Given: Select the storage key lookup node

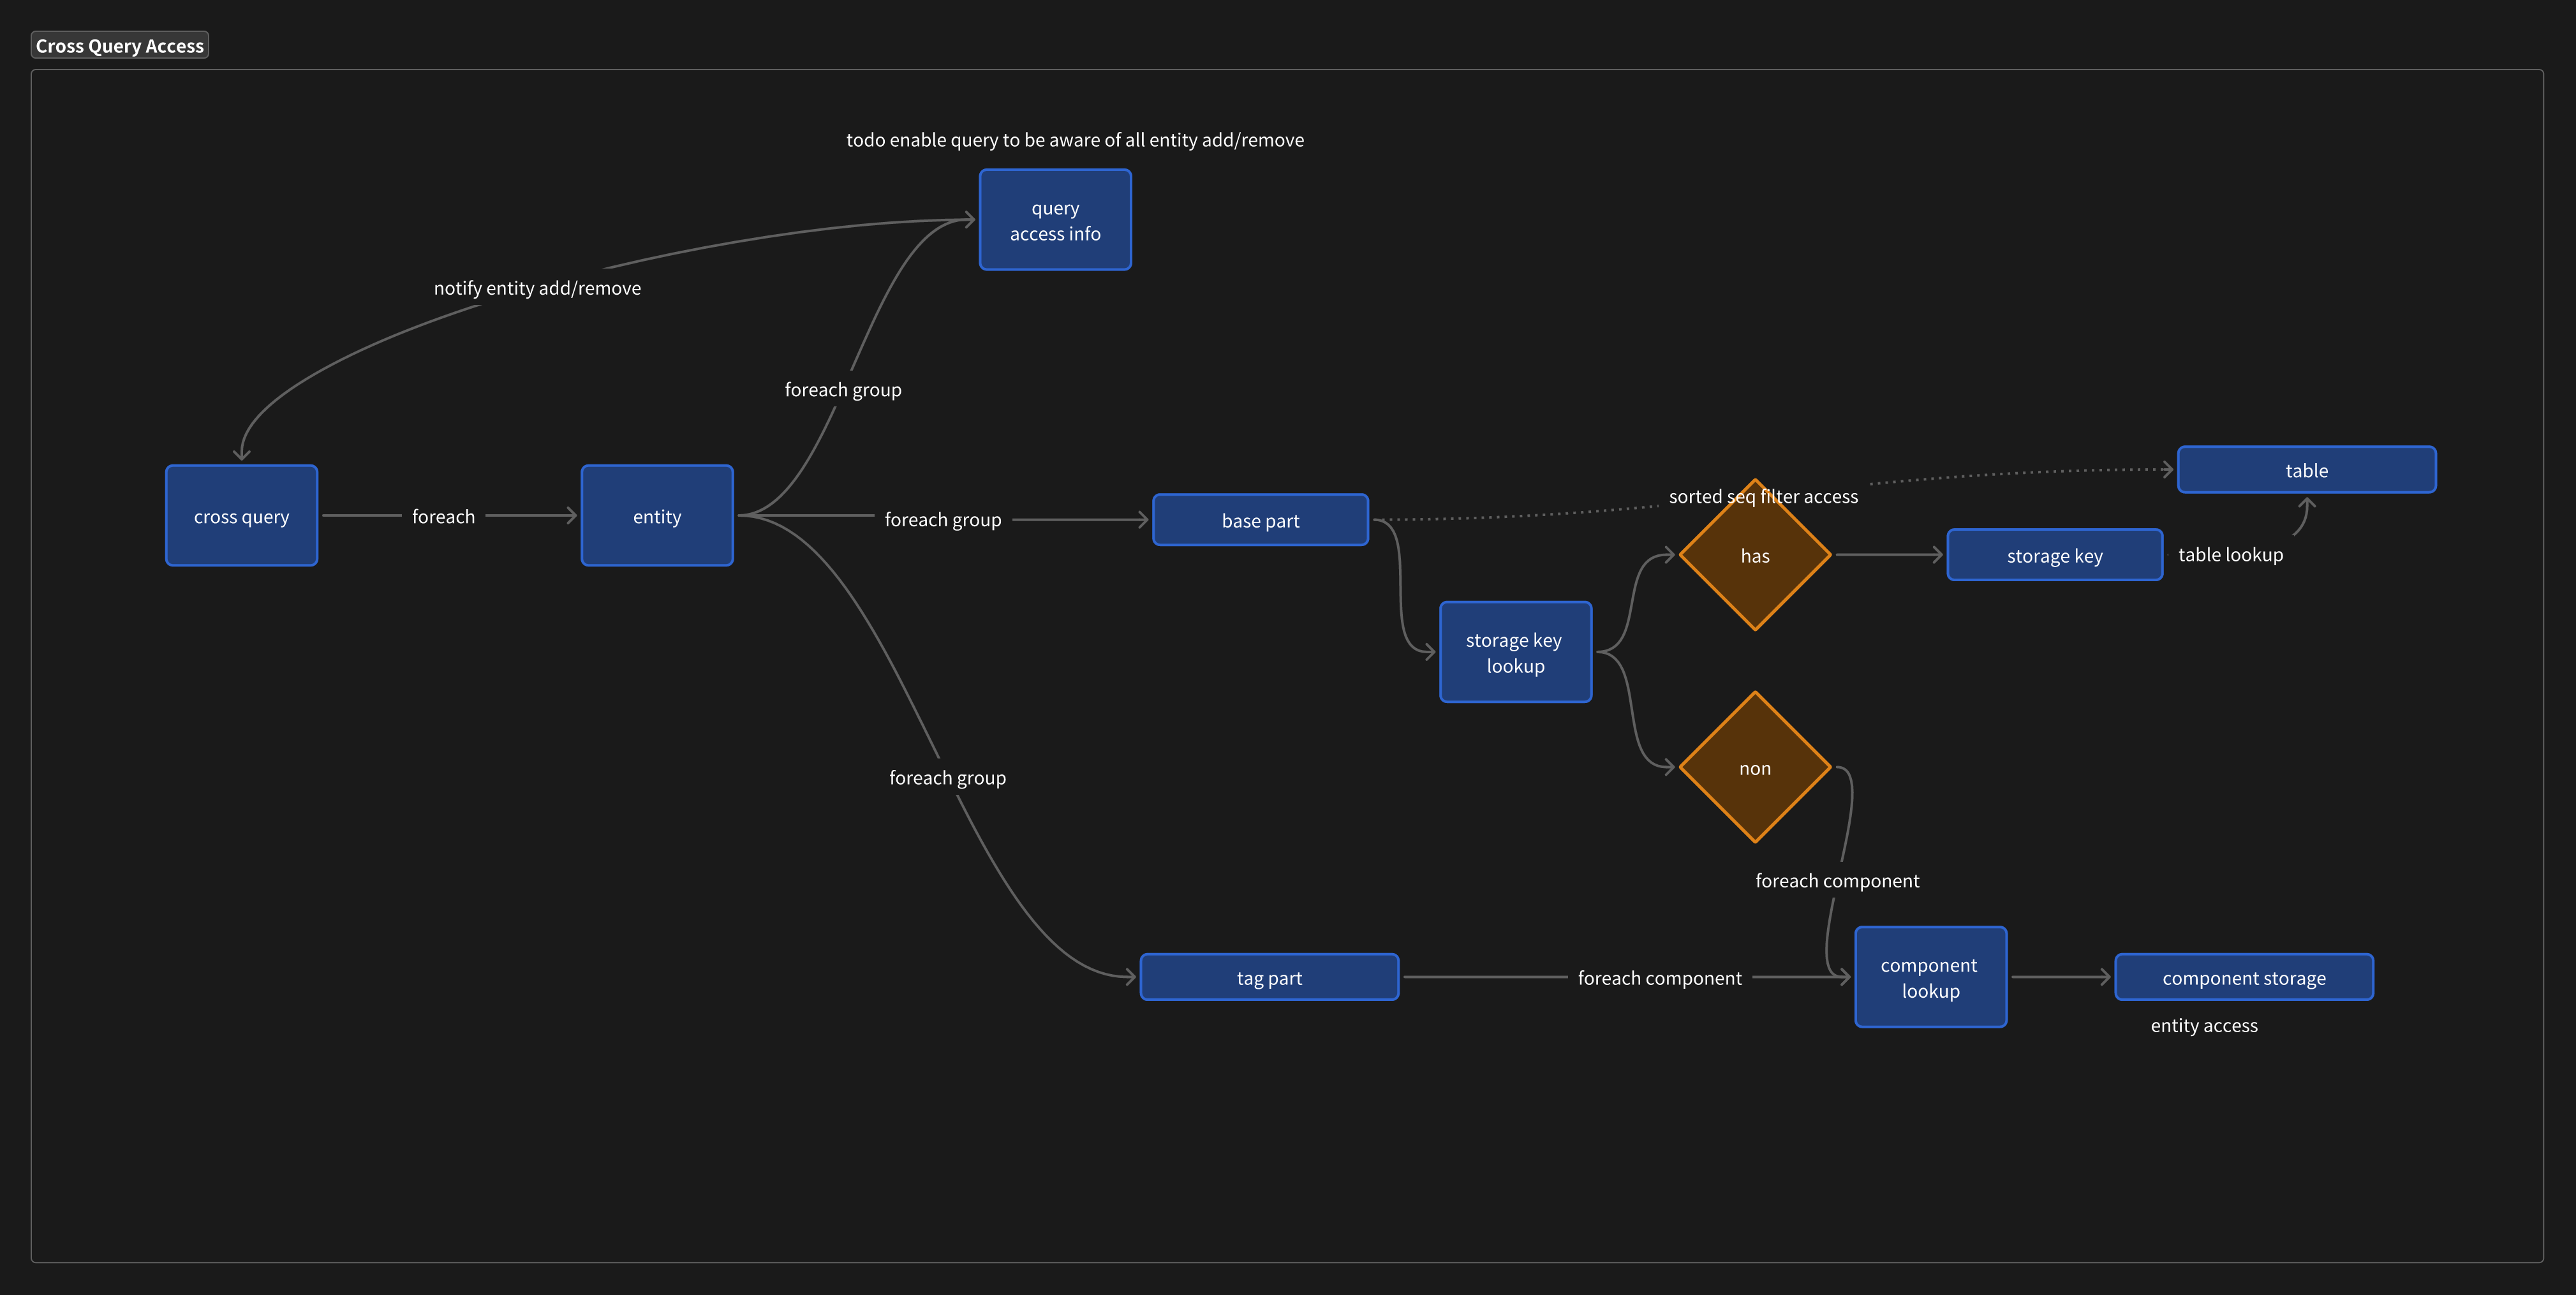Looking at the screenshot, I should [x=1515, y=652].
